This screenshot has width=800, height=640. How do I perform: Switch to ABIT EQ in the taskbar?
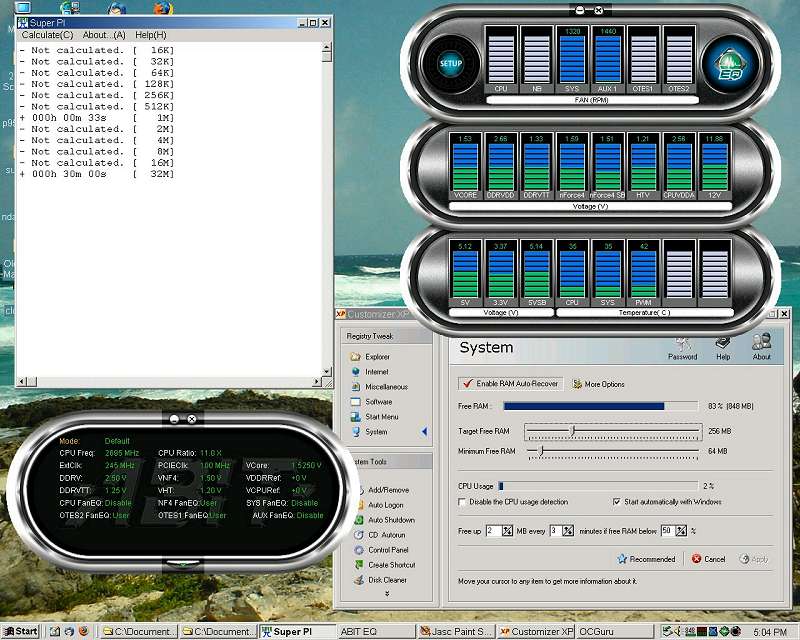(x=377, y=631)
